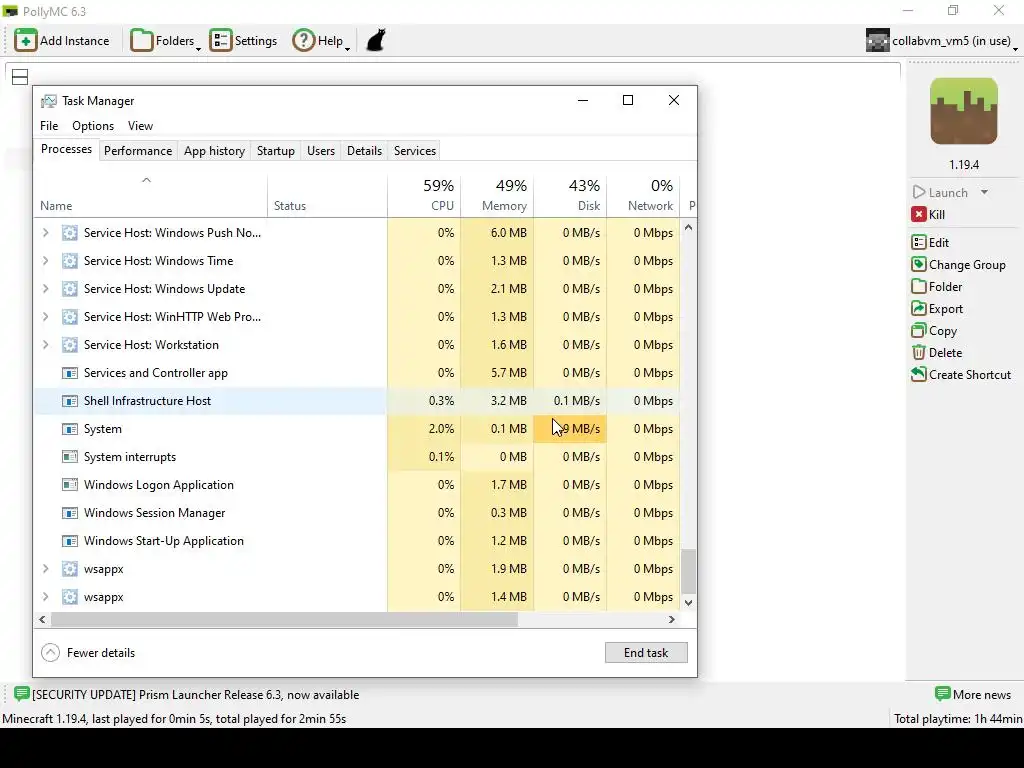Image resolution: width=1024 pixels, height=768 pixels.
Task: Click the Export instance icon
Action: (x=919, y=308)
